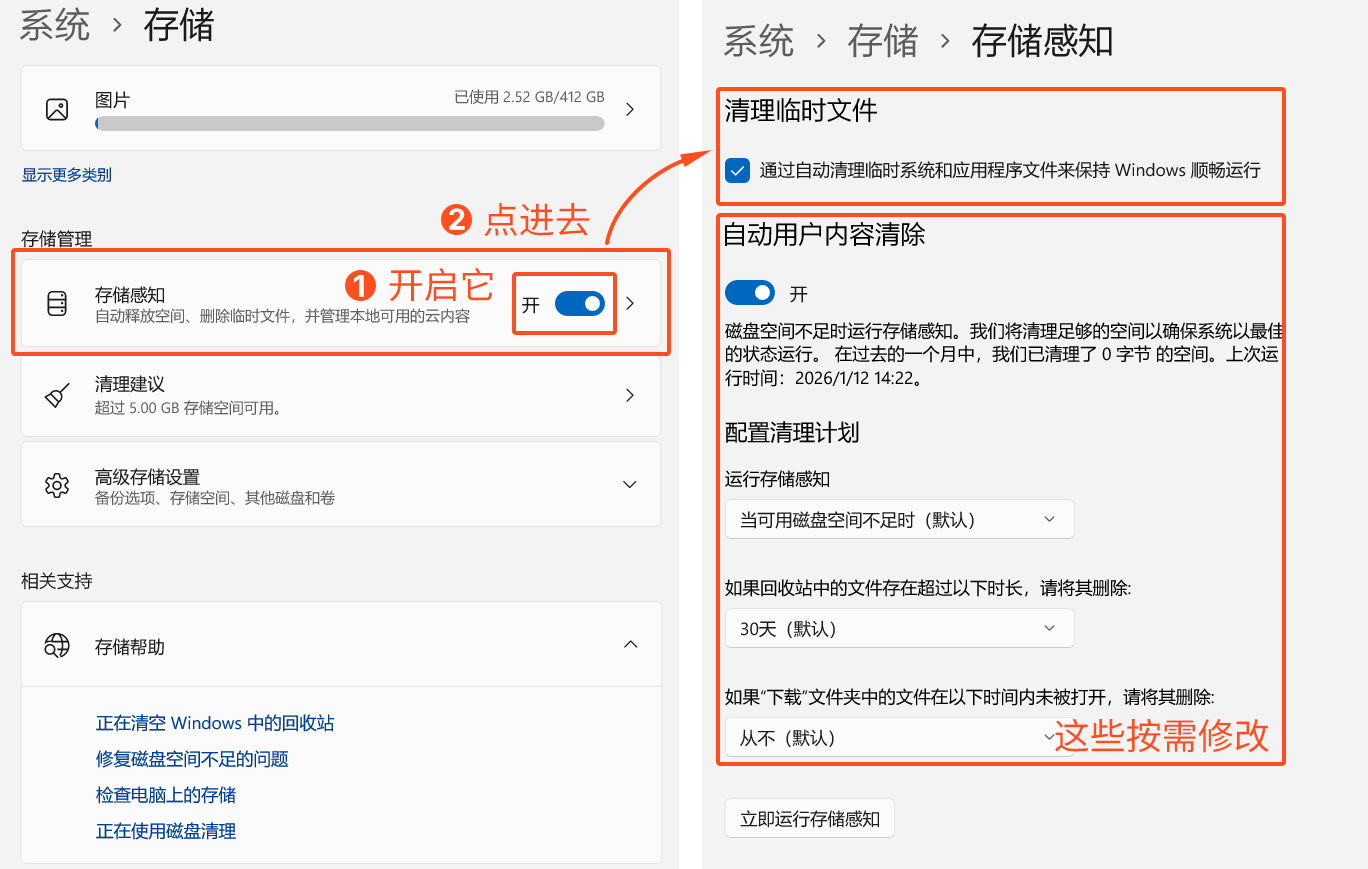Click the 高级存储设置 gear icon

[x=57, y=483]
